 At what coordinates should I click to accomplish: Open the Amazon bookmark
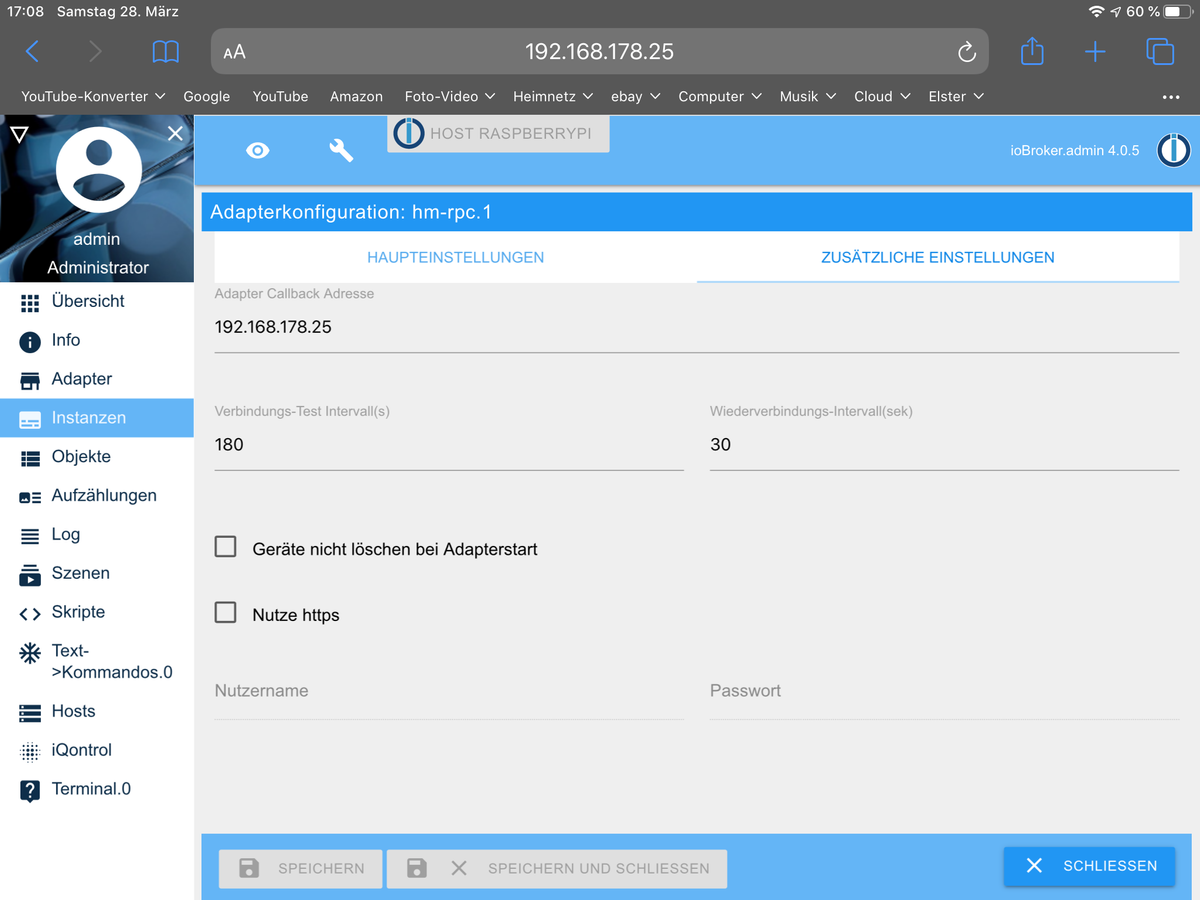[356, 97]
